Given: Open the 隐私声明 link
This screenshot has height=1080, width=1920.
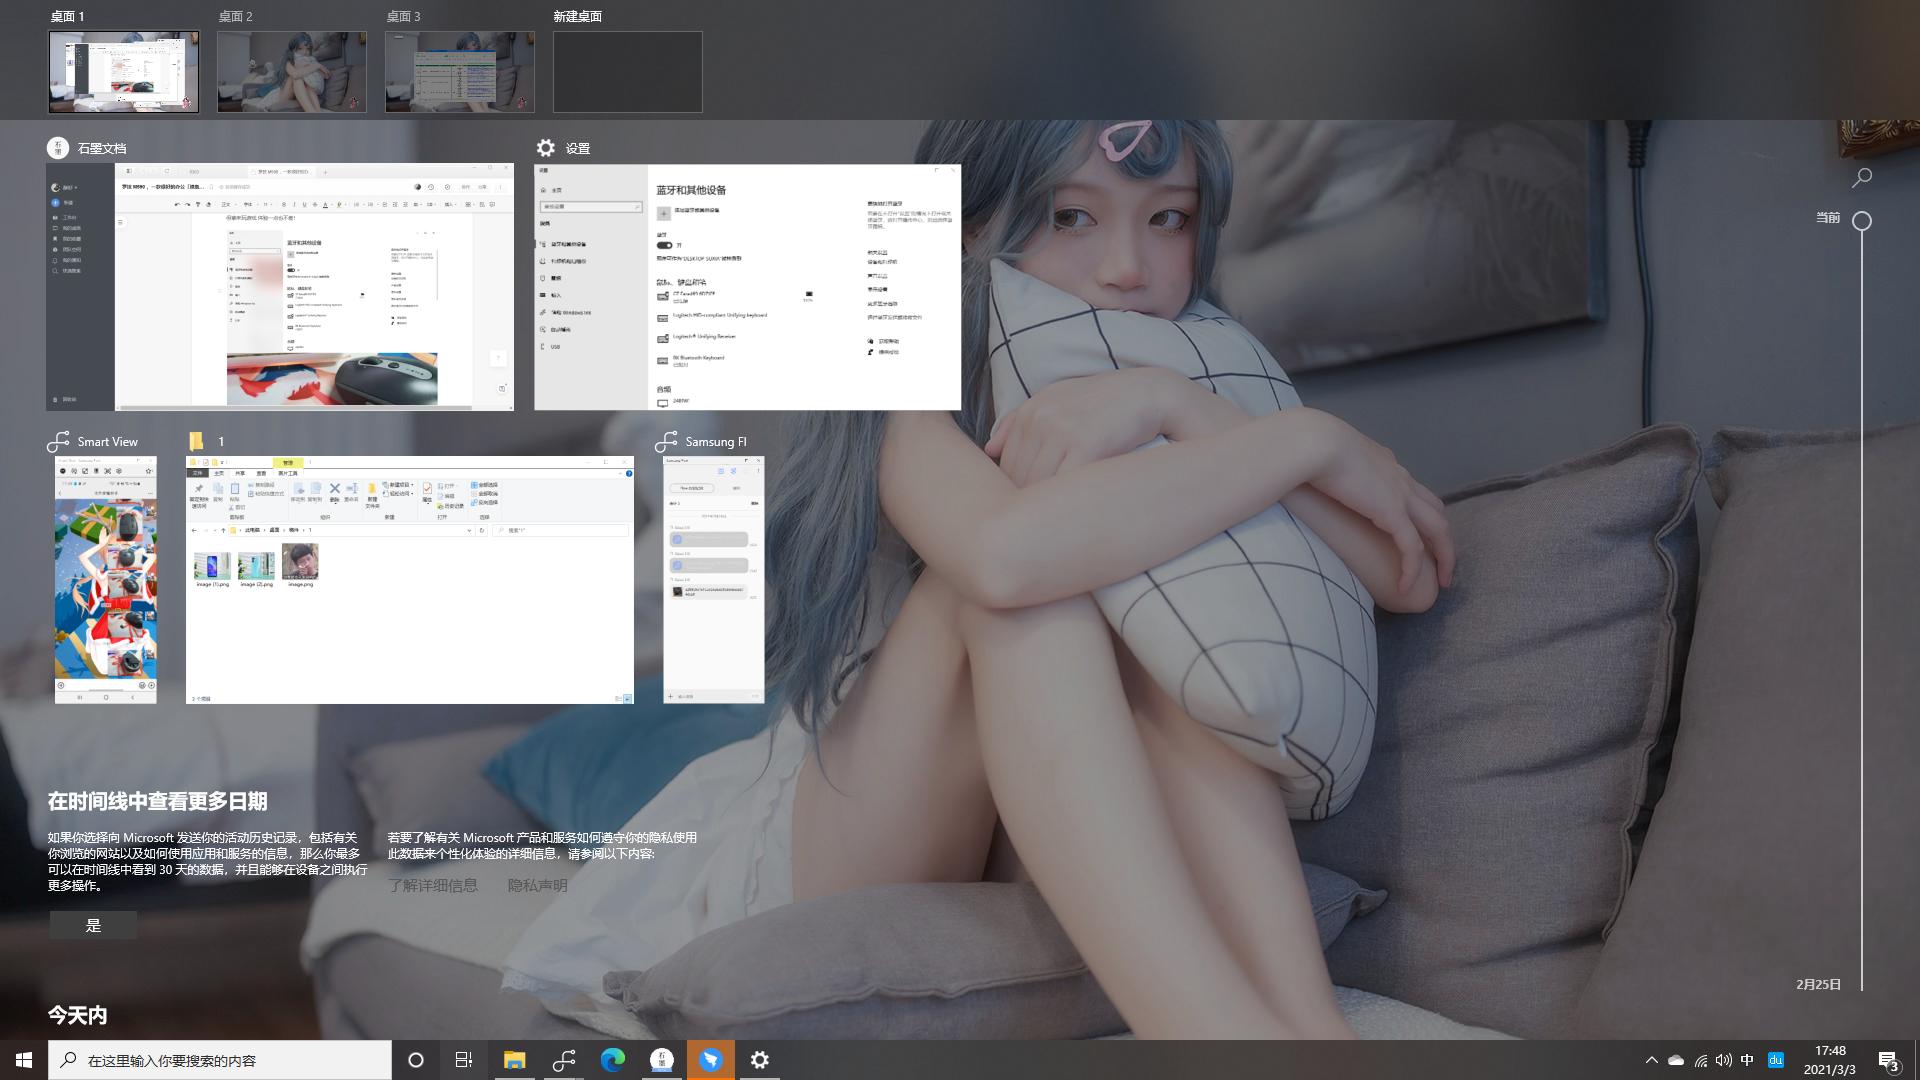Looking at the screenshot, I should click(x=537, y=885).
